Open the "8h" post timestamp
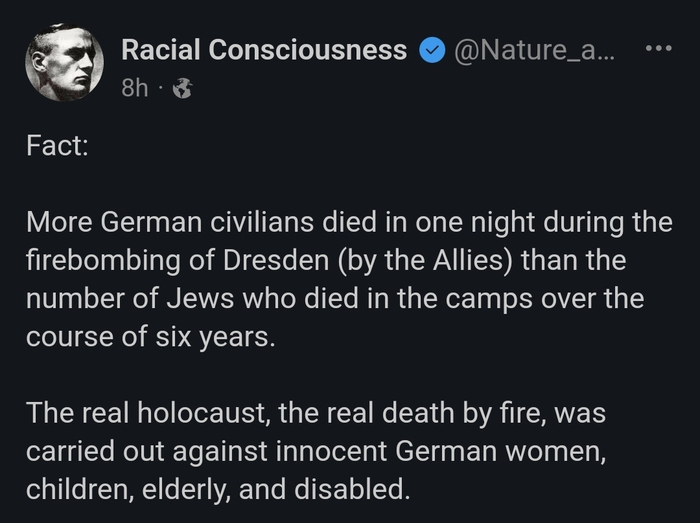The image size is (700, 523). [134, 89]
